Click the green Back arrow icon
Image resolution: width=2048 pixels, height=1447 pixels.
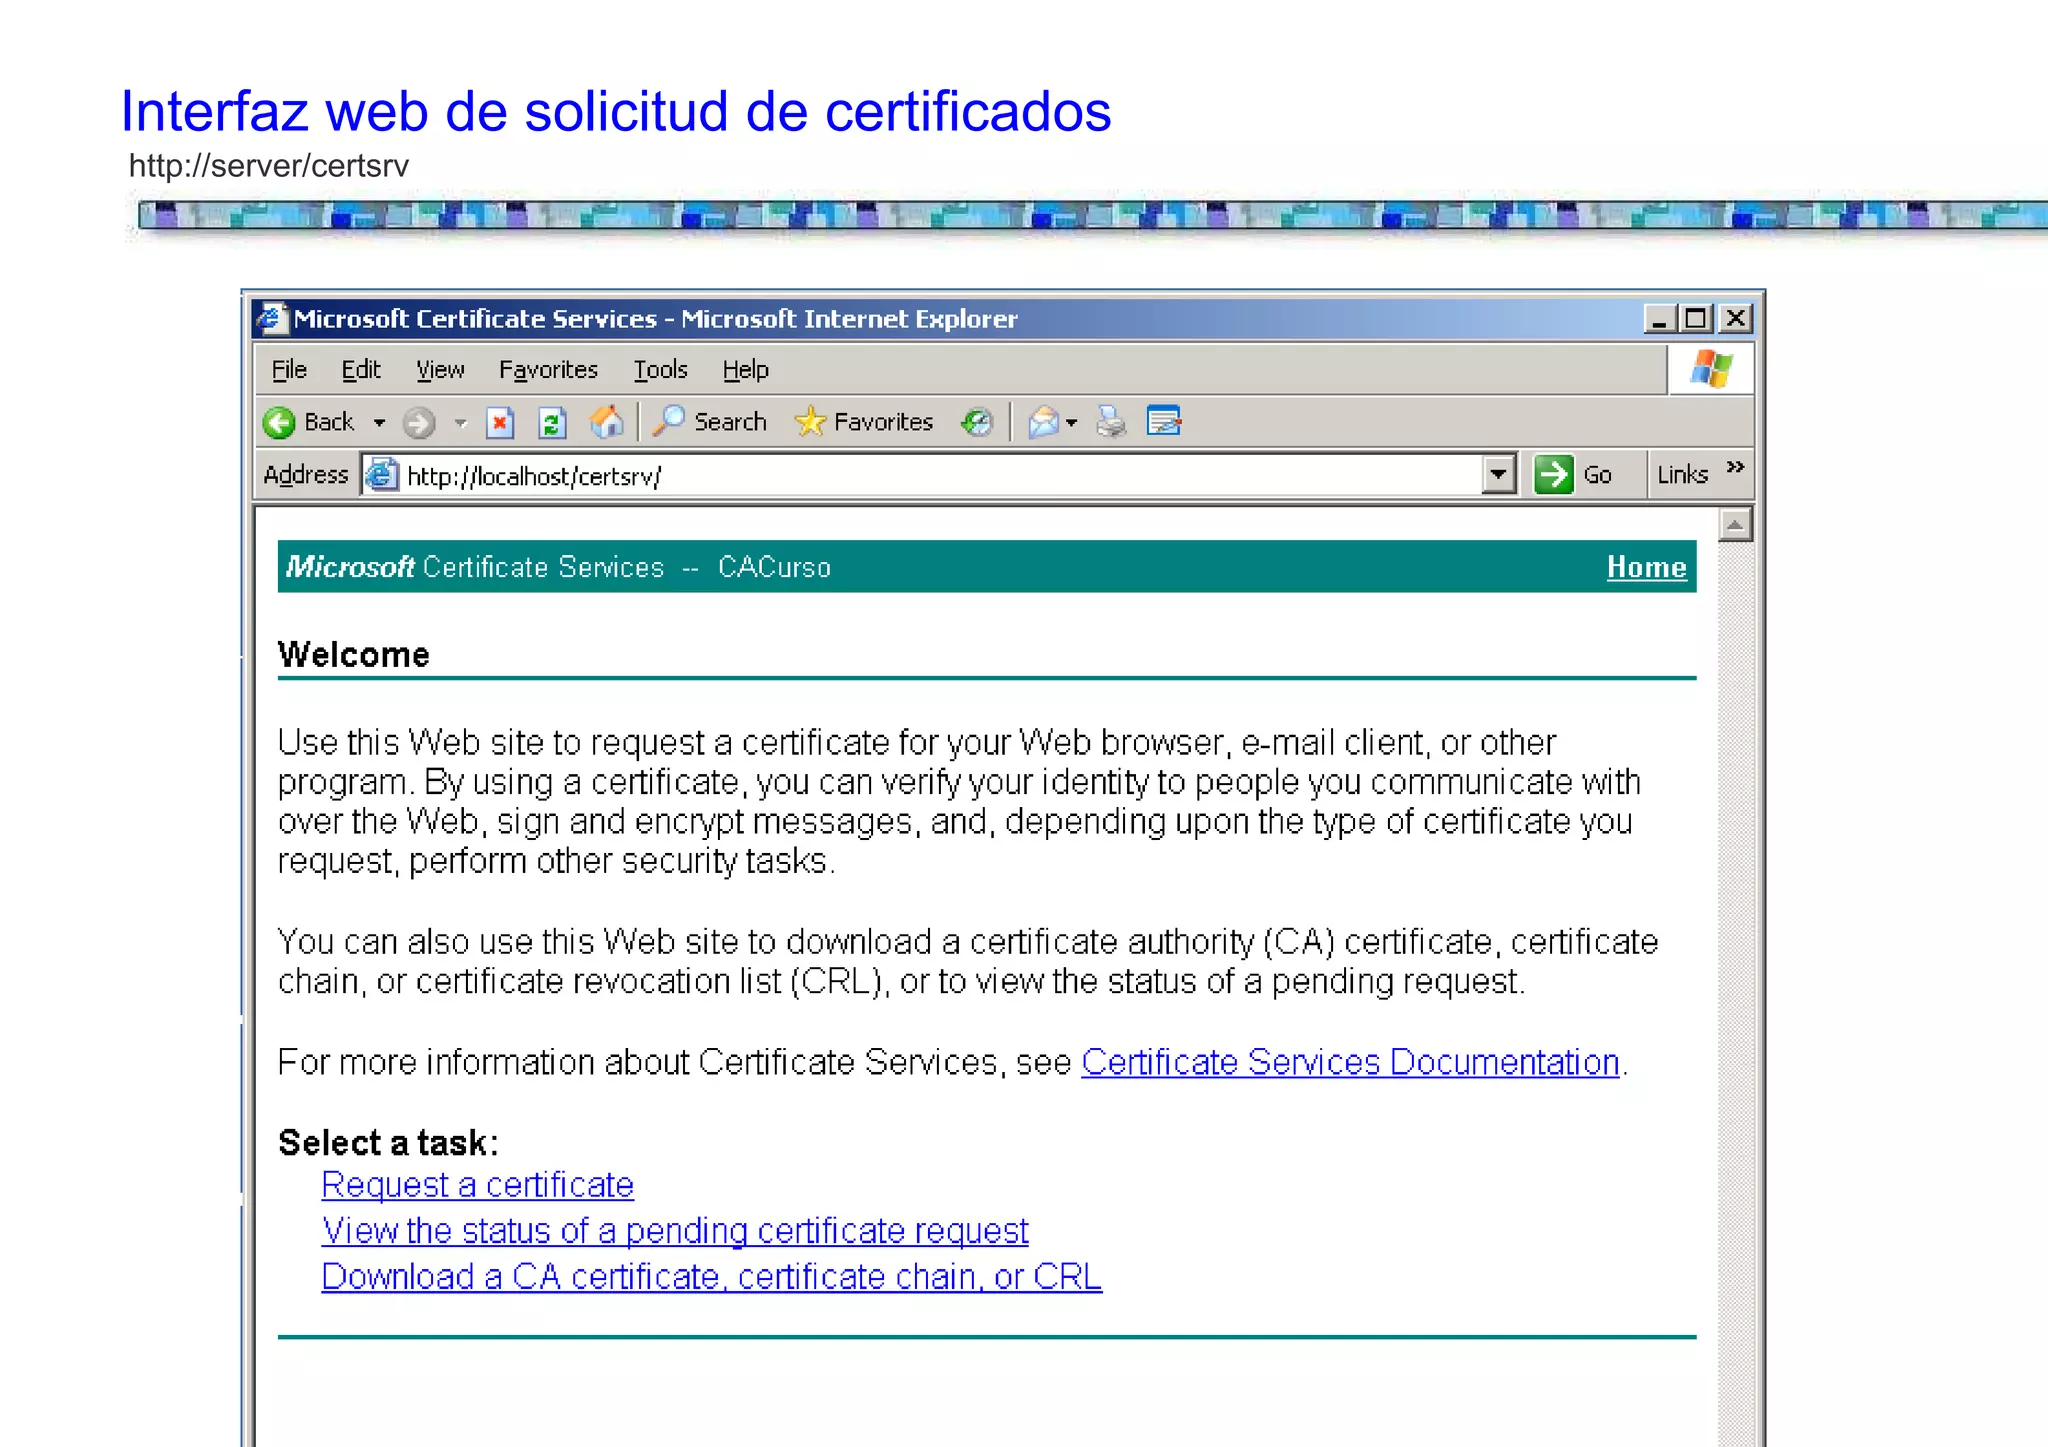[x=279, y=423]
